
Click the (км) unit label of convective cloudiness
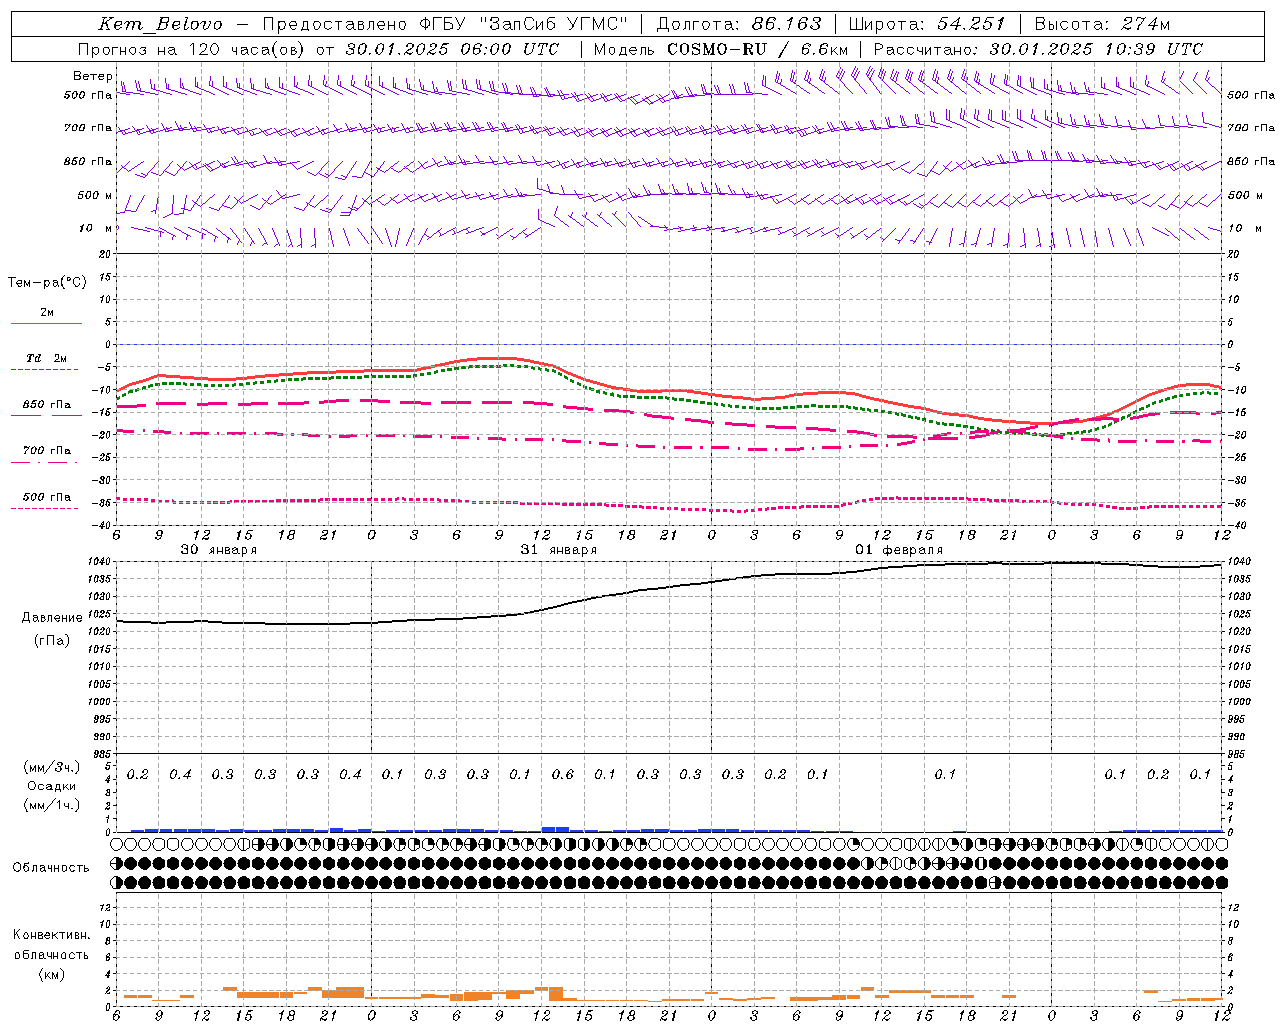(52, 974)
